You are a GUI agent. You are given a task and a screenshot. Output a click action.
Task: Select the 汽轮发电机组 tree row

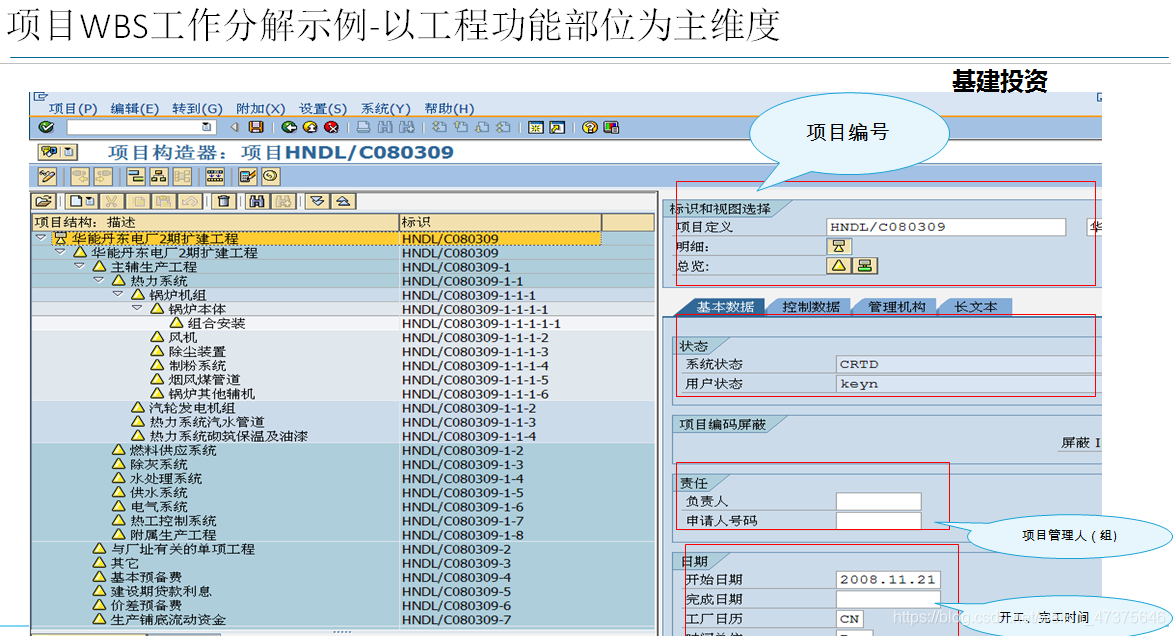click(342, 408)
